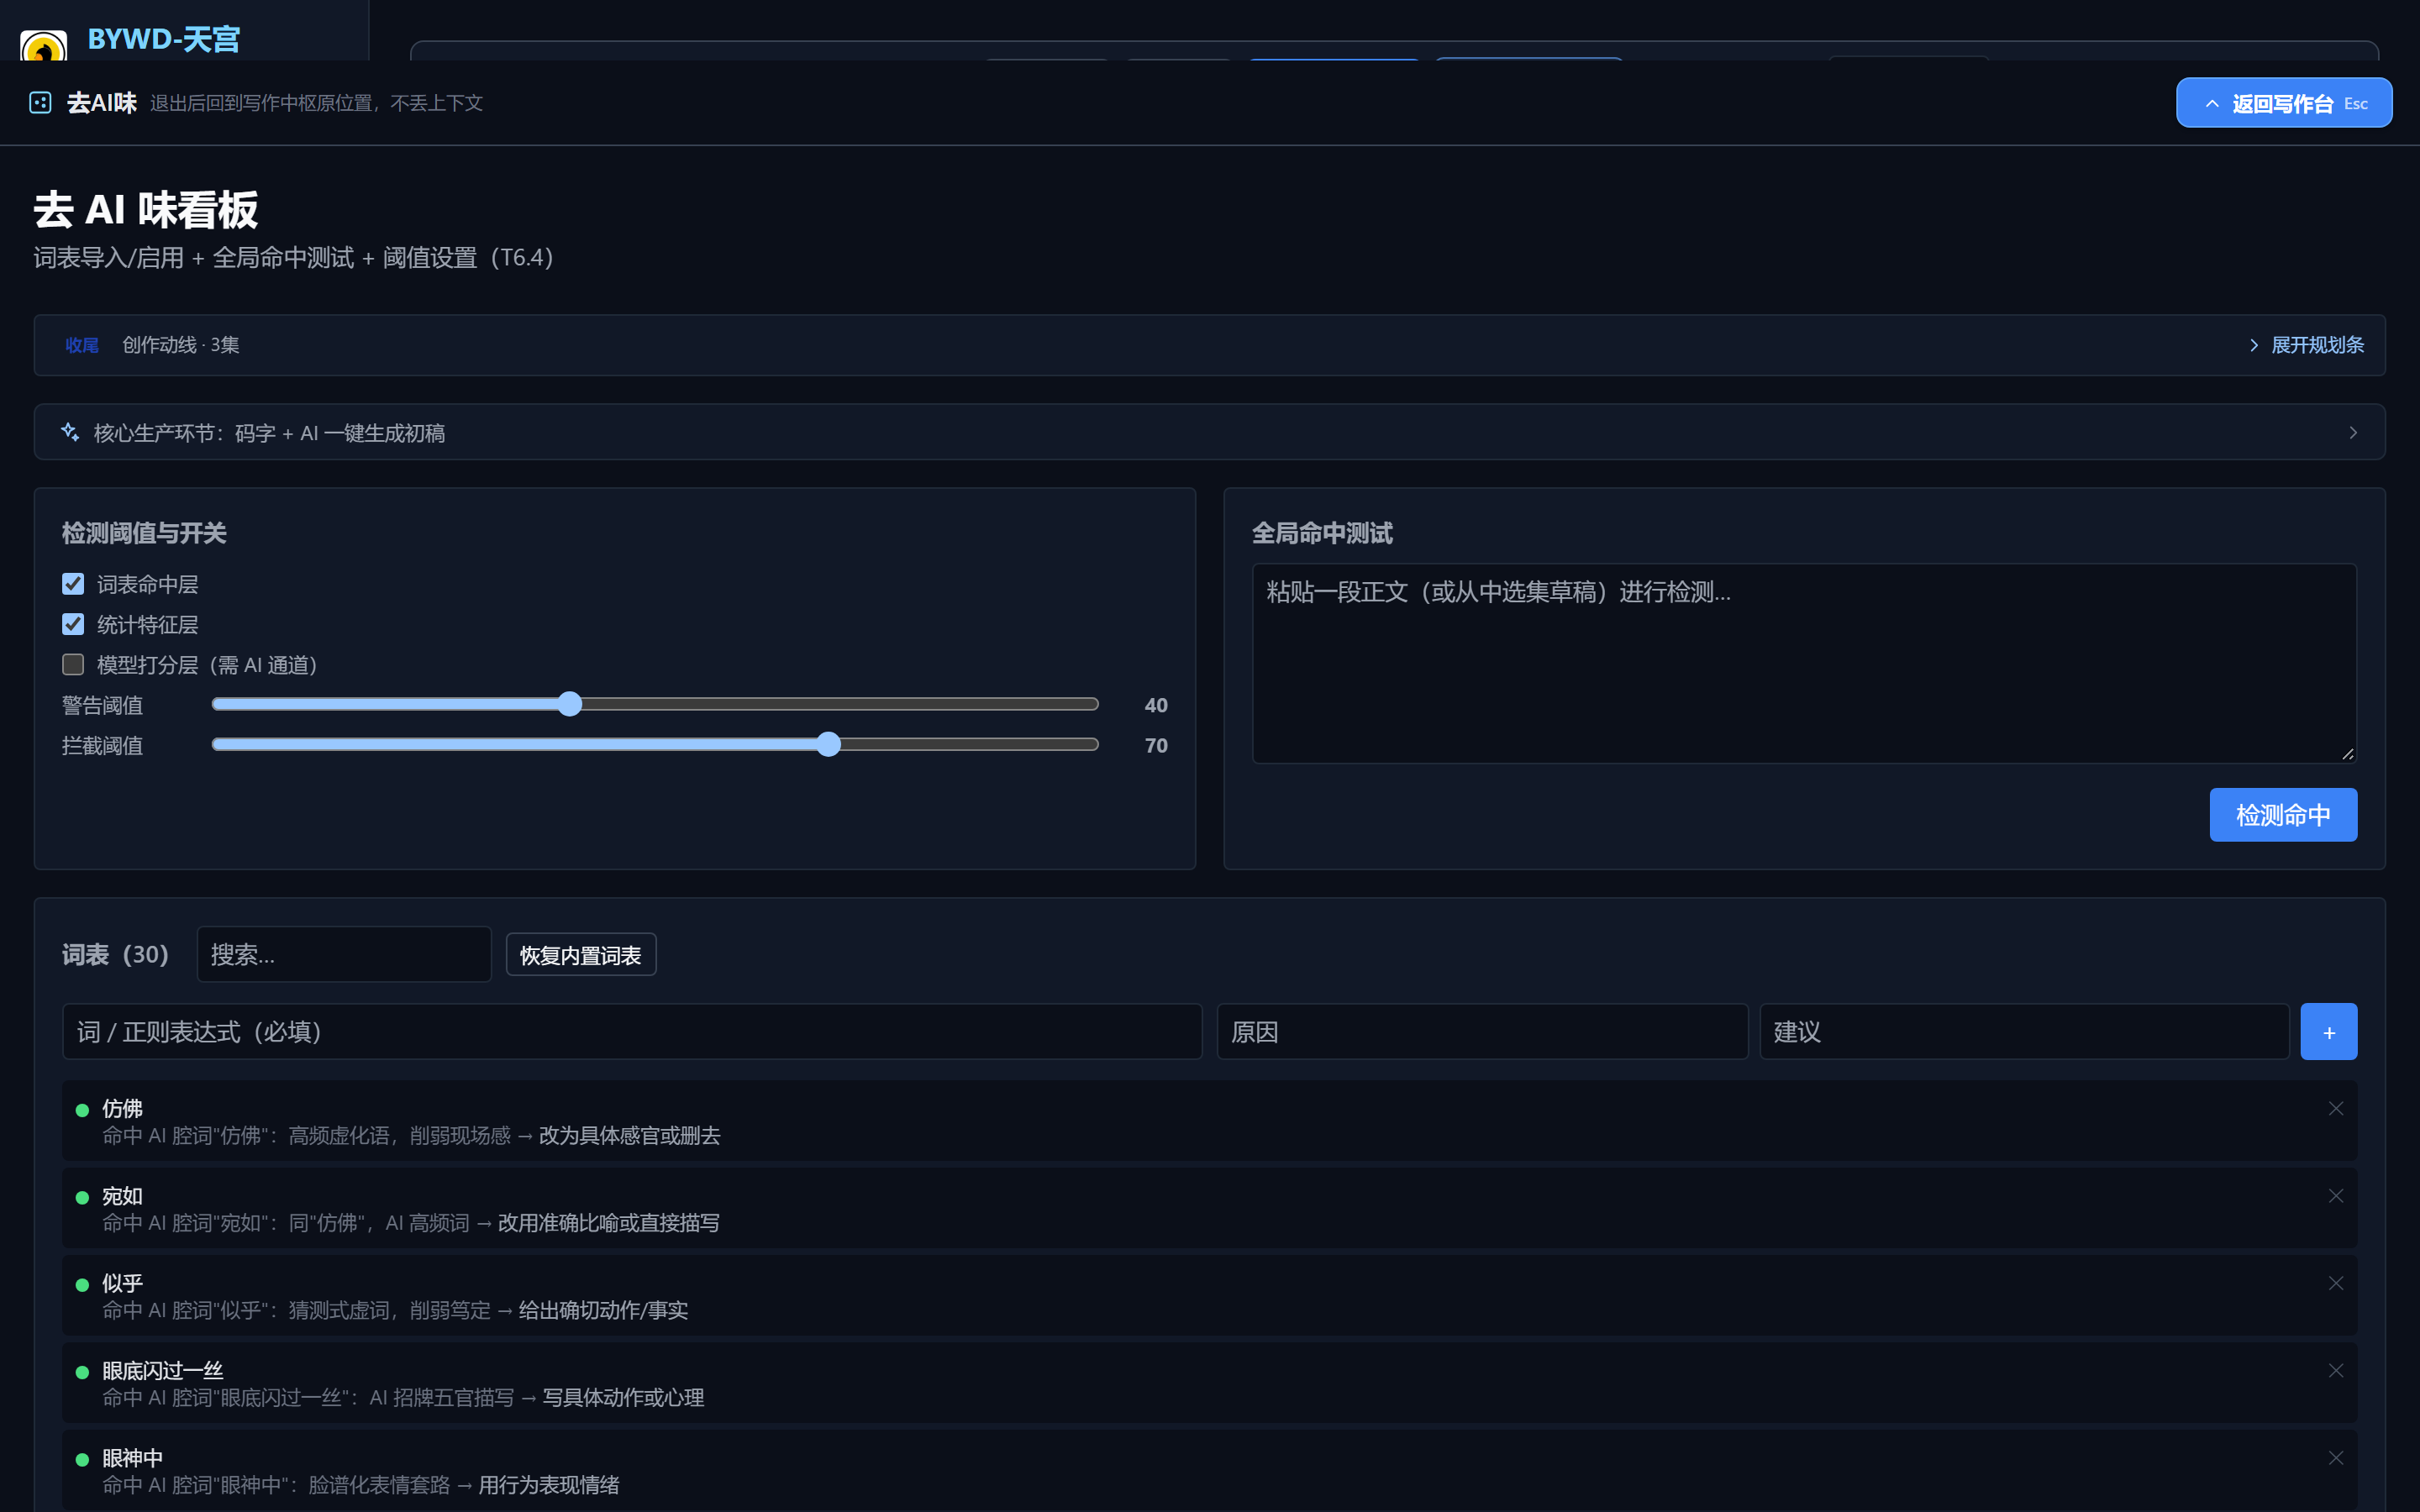The width and height of the screenshot is (2420, 1512).
Task: Enable the 模型打分层 checkbox
Action: click(73, 664)
